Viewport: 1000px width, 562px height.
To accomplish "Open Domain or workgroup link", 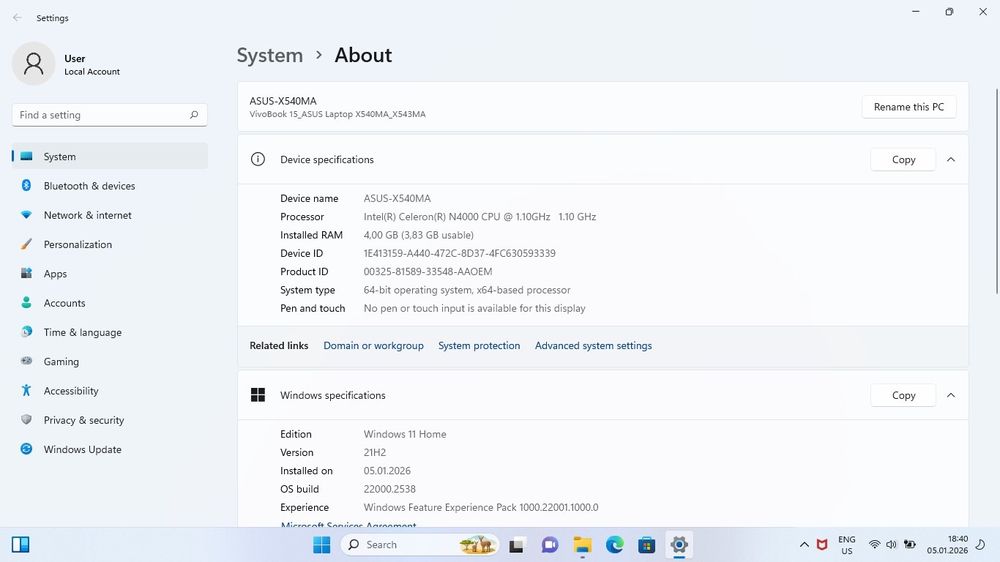I will tap(373, 346).
